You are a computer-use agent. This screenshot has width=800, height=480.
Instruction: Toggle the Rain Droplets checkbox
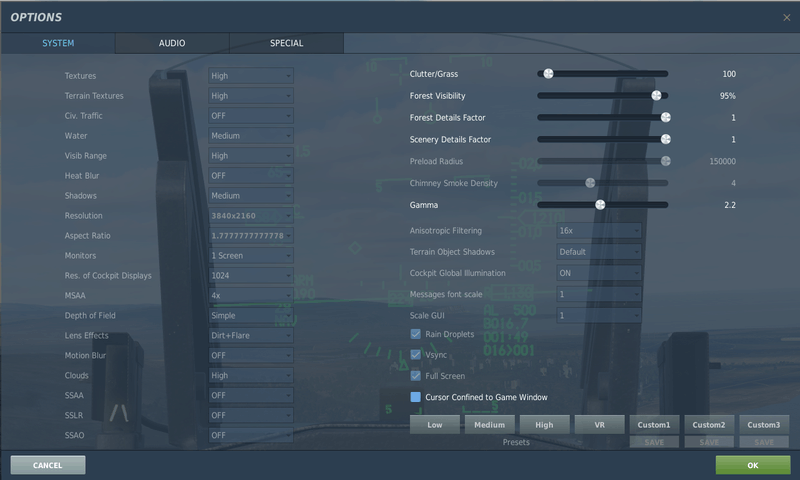point(415,334)
